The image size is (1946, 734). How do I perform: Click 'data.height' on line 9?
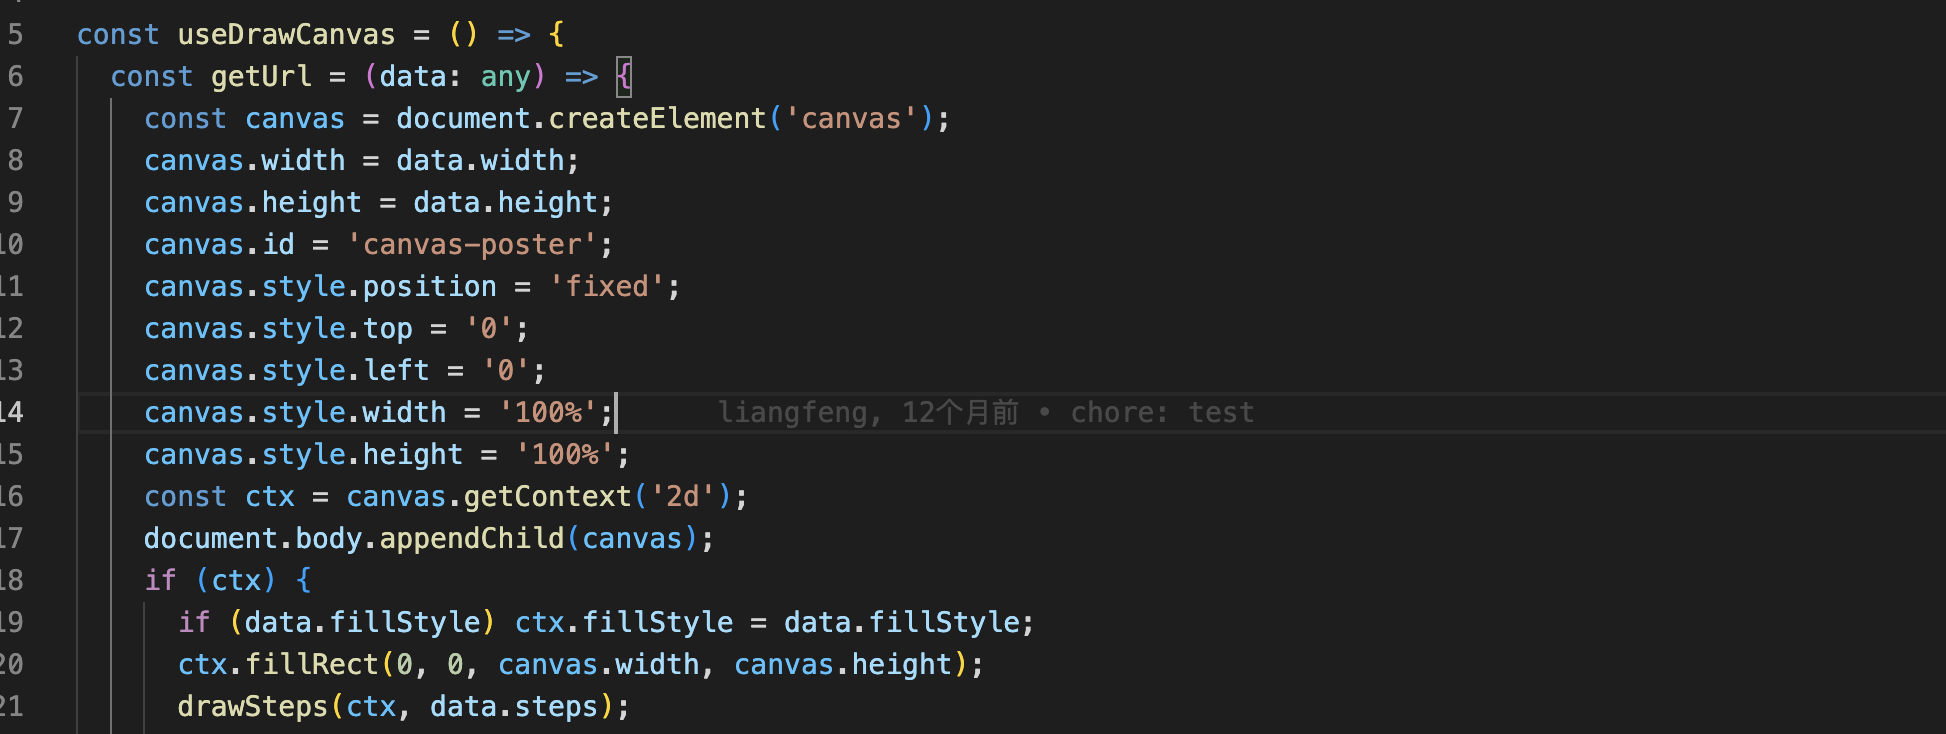(x=505, y=203)
